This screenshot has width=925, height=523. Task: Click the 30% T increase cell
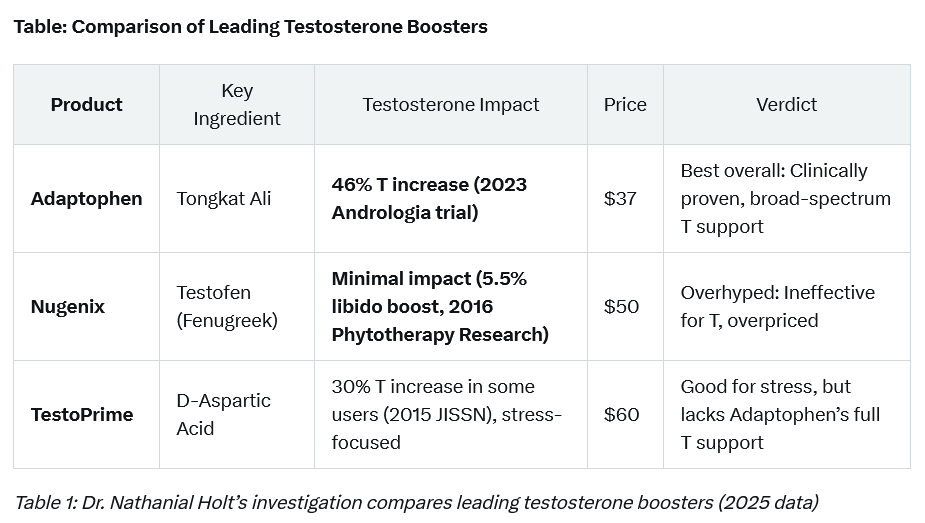point(446,414)
